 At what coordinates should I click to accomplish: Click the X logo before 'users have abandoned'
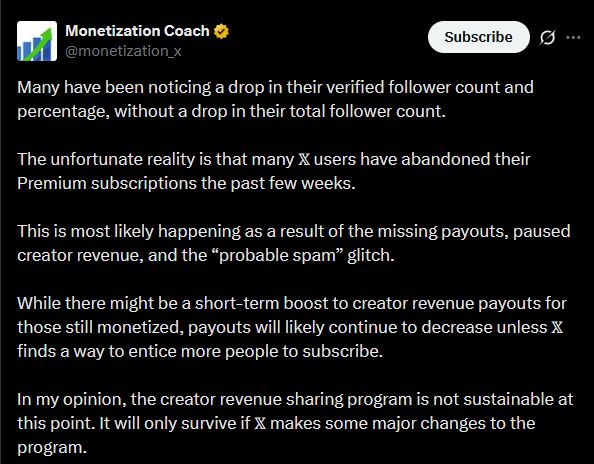[304, 159]
